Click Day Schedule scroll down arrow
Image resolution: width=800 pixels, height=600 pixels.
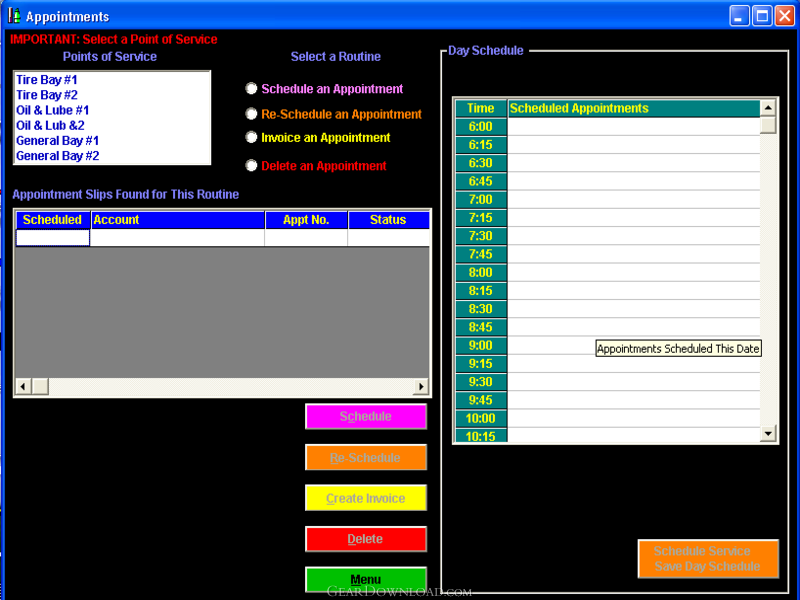pos(768,434)
